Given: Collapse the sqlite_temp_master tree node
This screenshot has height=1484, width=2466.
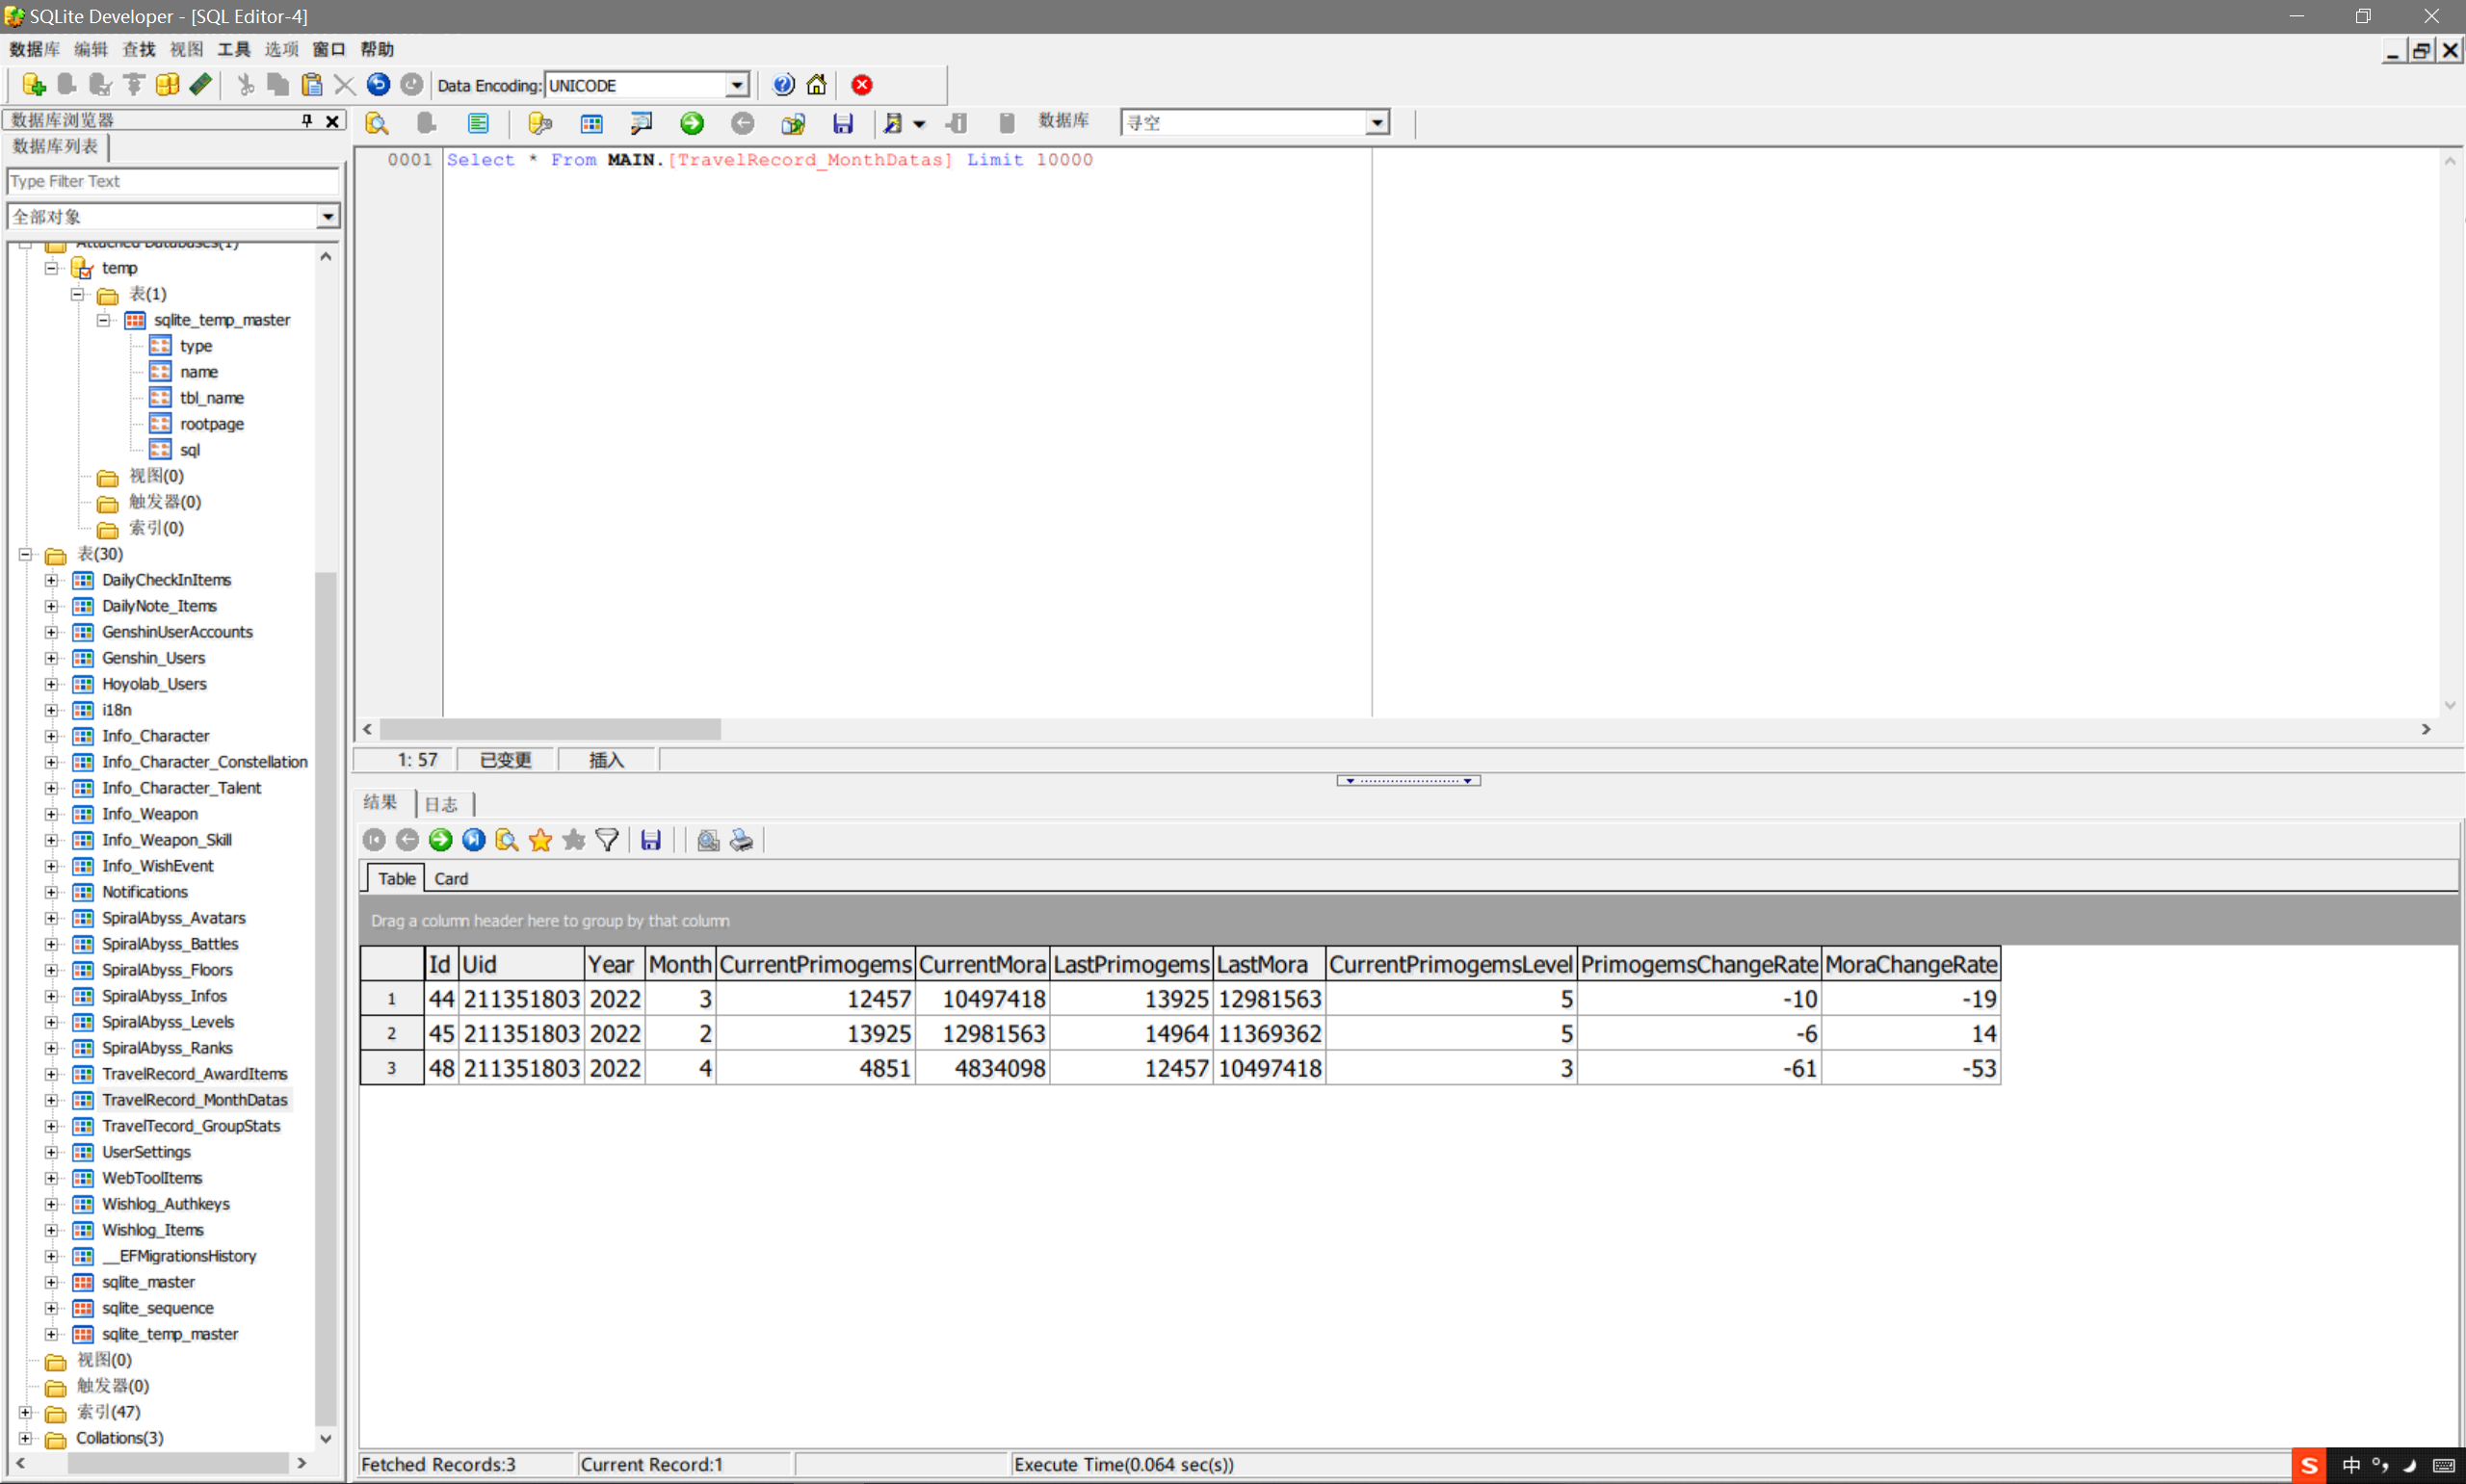Looking at the screenshot, I should click(x=103, y=320).
